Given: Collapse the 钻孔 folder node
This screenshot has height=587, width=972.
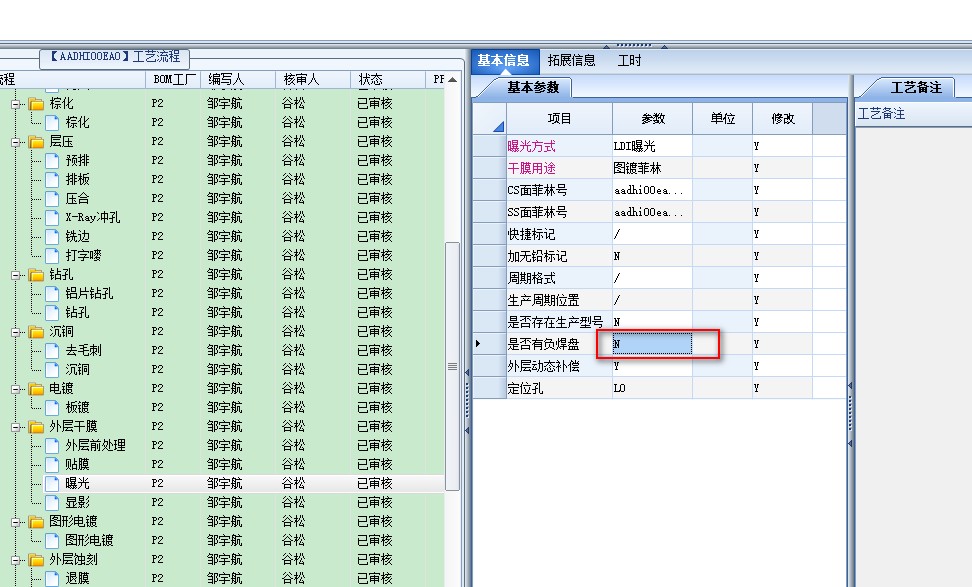Looking at the screenshot, I should point(16,275).
